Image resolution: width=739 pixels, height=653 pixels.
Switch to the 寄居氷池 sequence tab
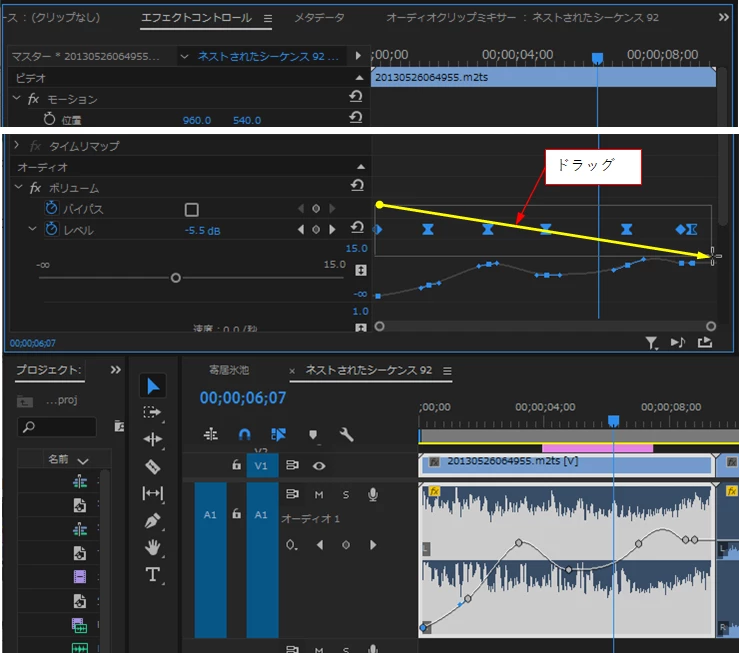[x=229, y=370]
